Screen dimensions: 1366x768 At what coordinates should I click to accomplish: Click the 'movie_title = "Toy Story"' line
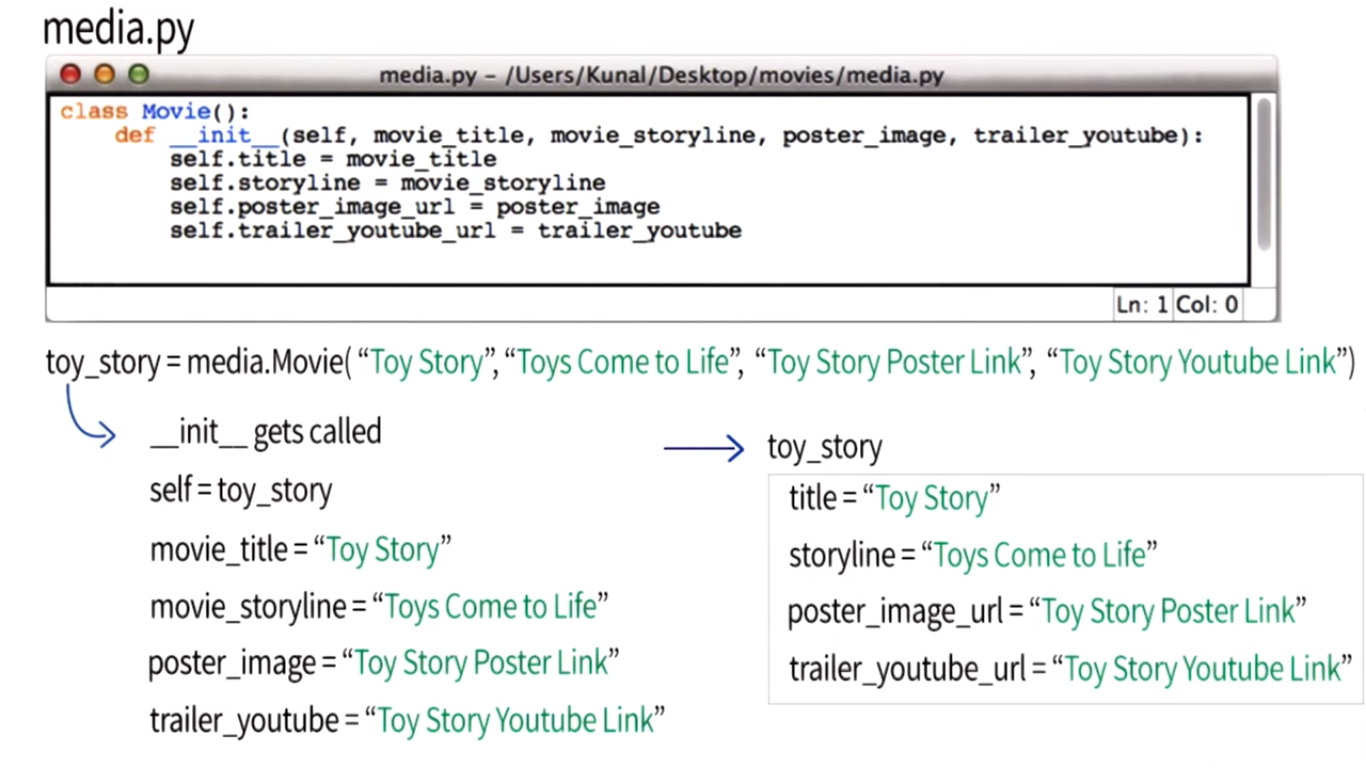(x=300, y=549)
